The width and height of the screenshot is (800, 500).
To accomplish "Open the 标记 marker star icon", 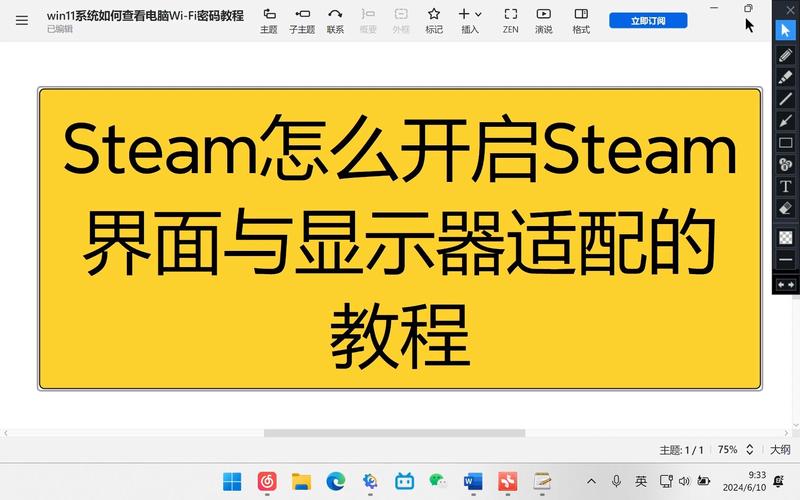I will 434,14.
